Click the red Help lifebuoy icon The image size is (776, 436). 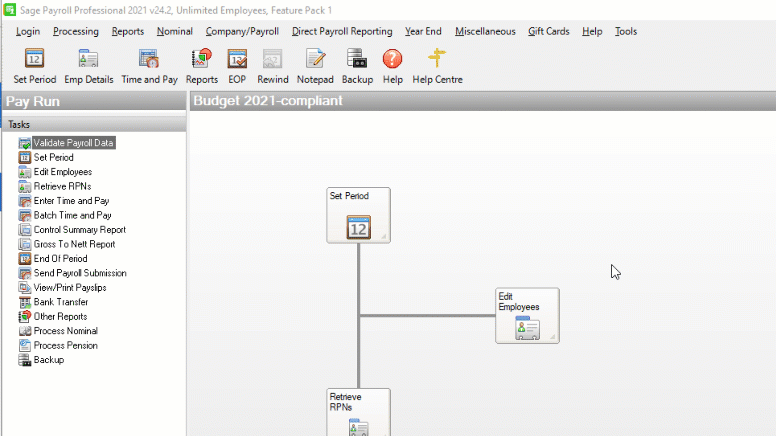(392, 60)
